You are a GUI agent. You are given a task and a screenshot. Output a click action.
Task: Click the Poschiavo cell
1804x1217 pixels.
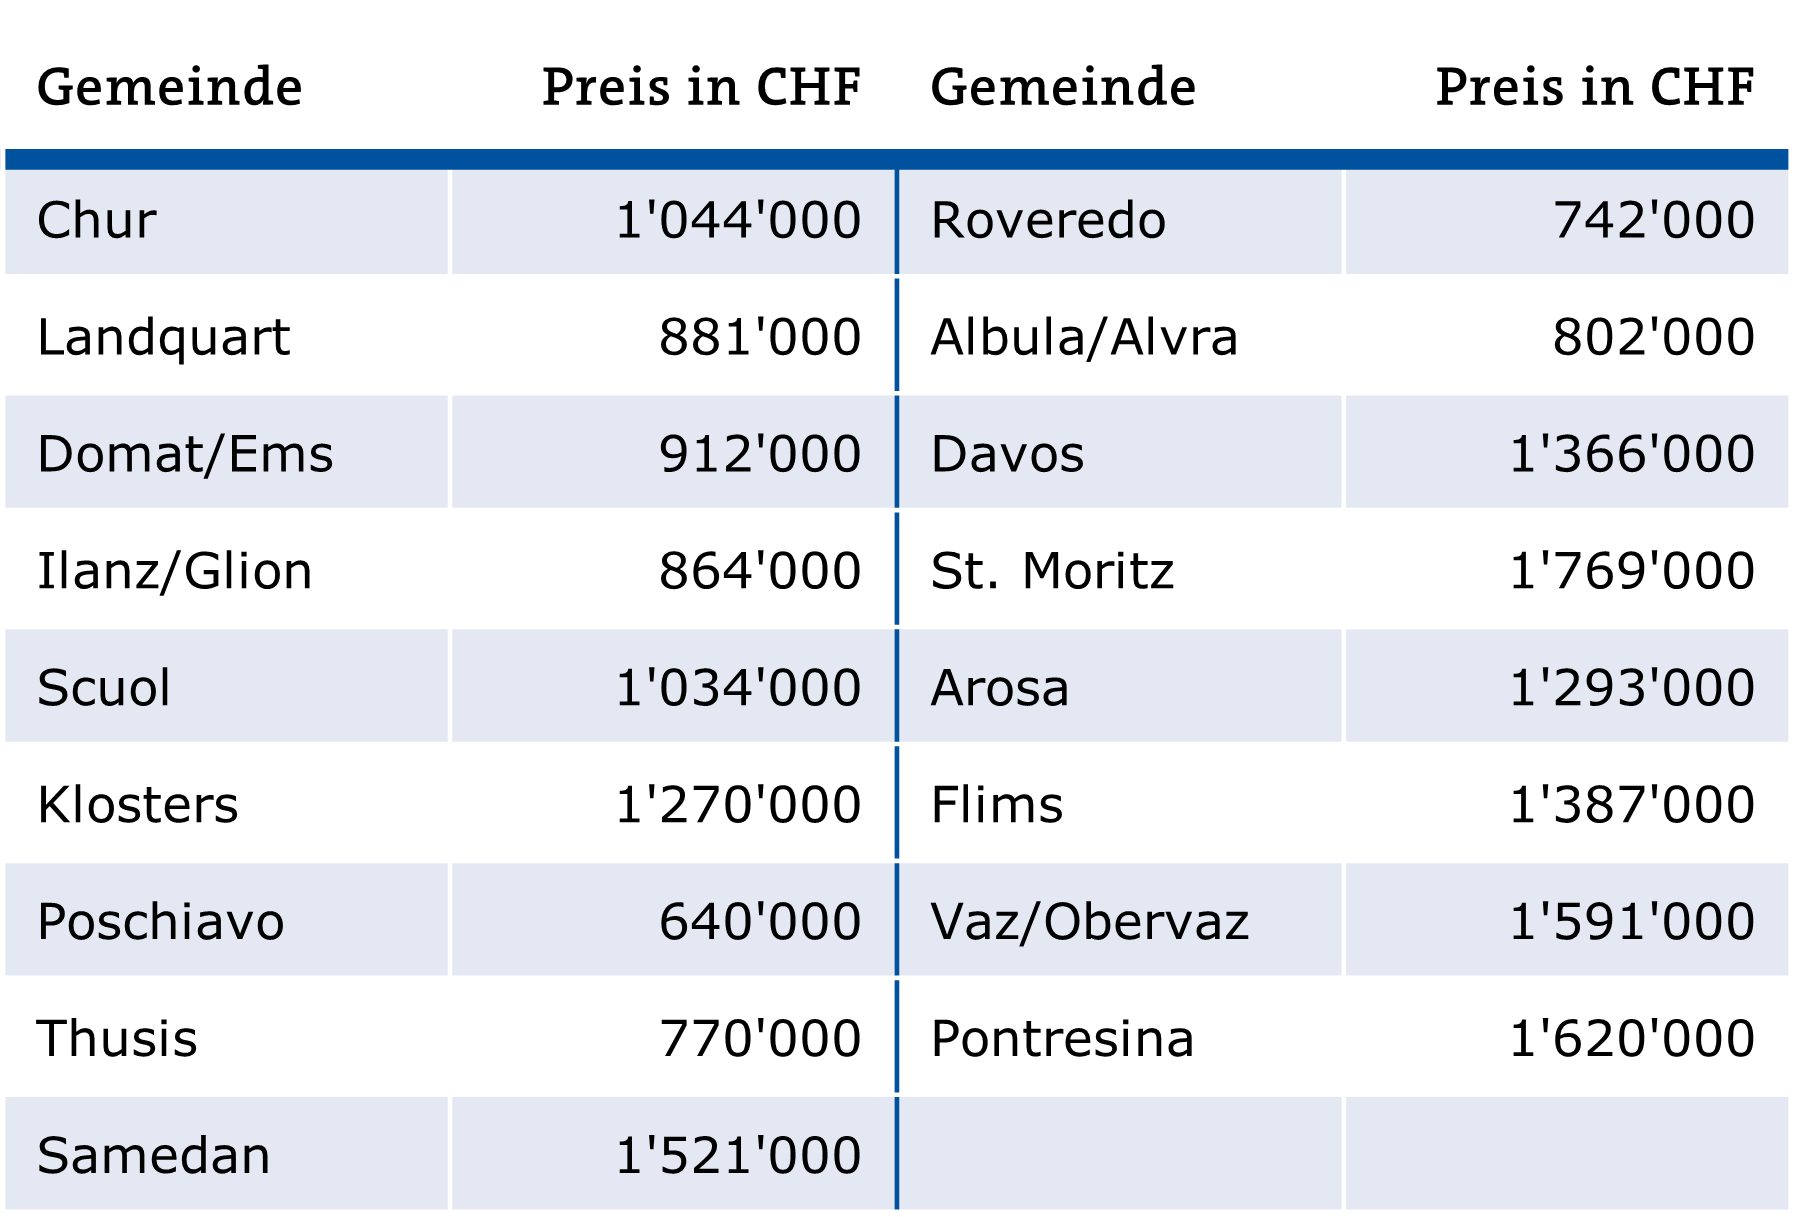click(161, 922)
